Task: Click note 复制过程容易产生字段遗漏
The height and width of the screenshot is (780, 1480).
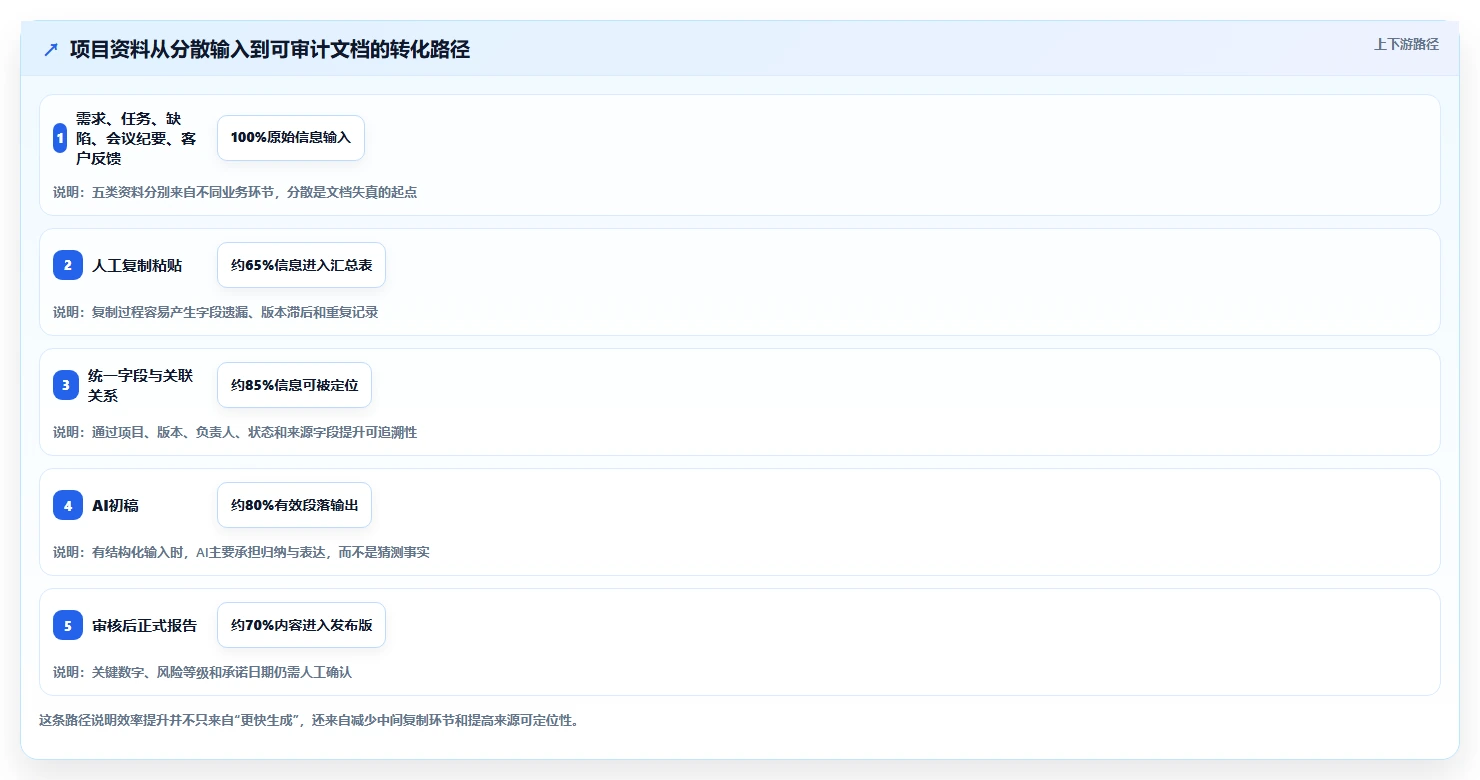Action: [215, 312]
